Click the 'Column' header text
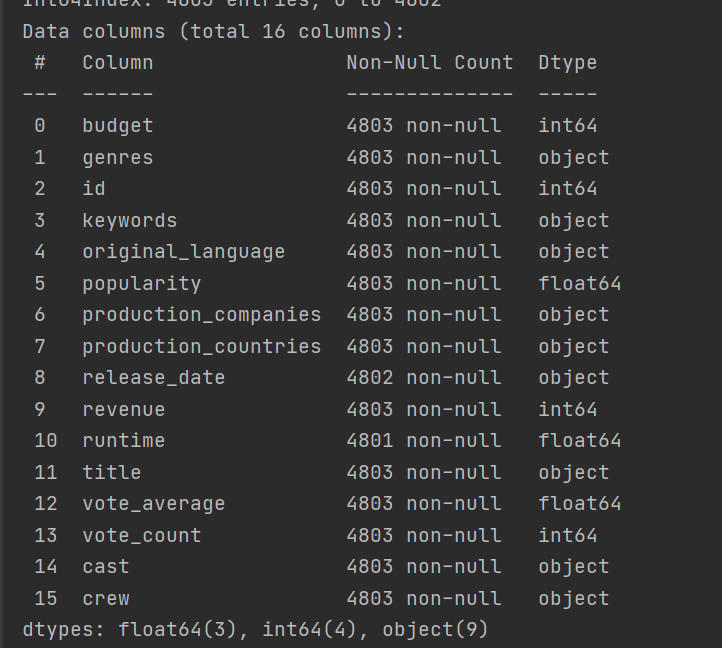 118,63
